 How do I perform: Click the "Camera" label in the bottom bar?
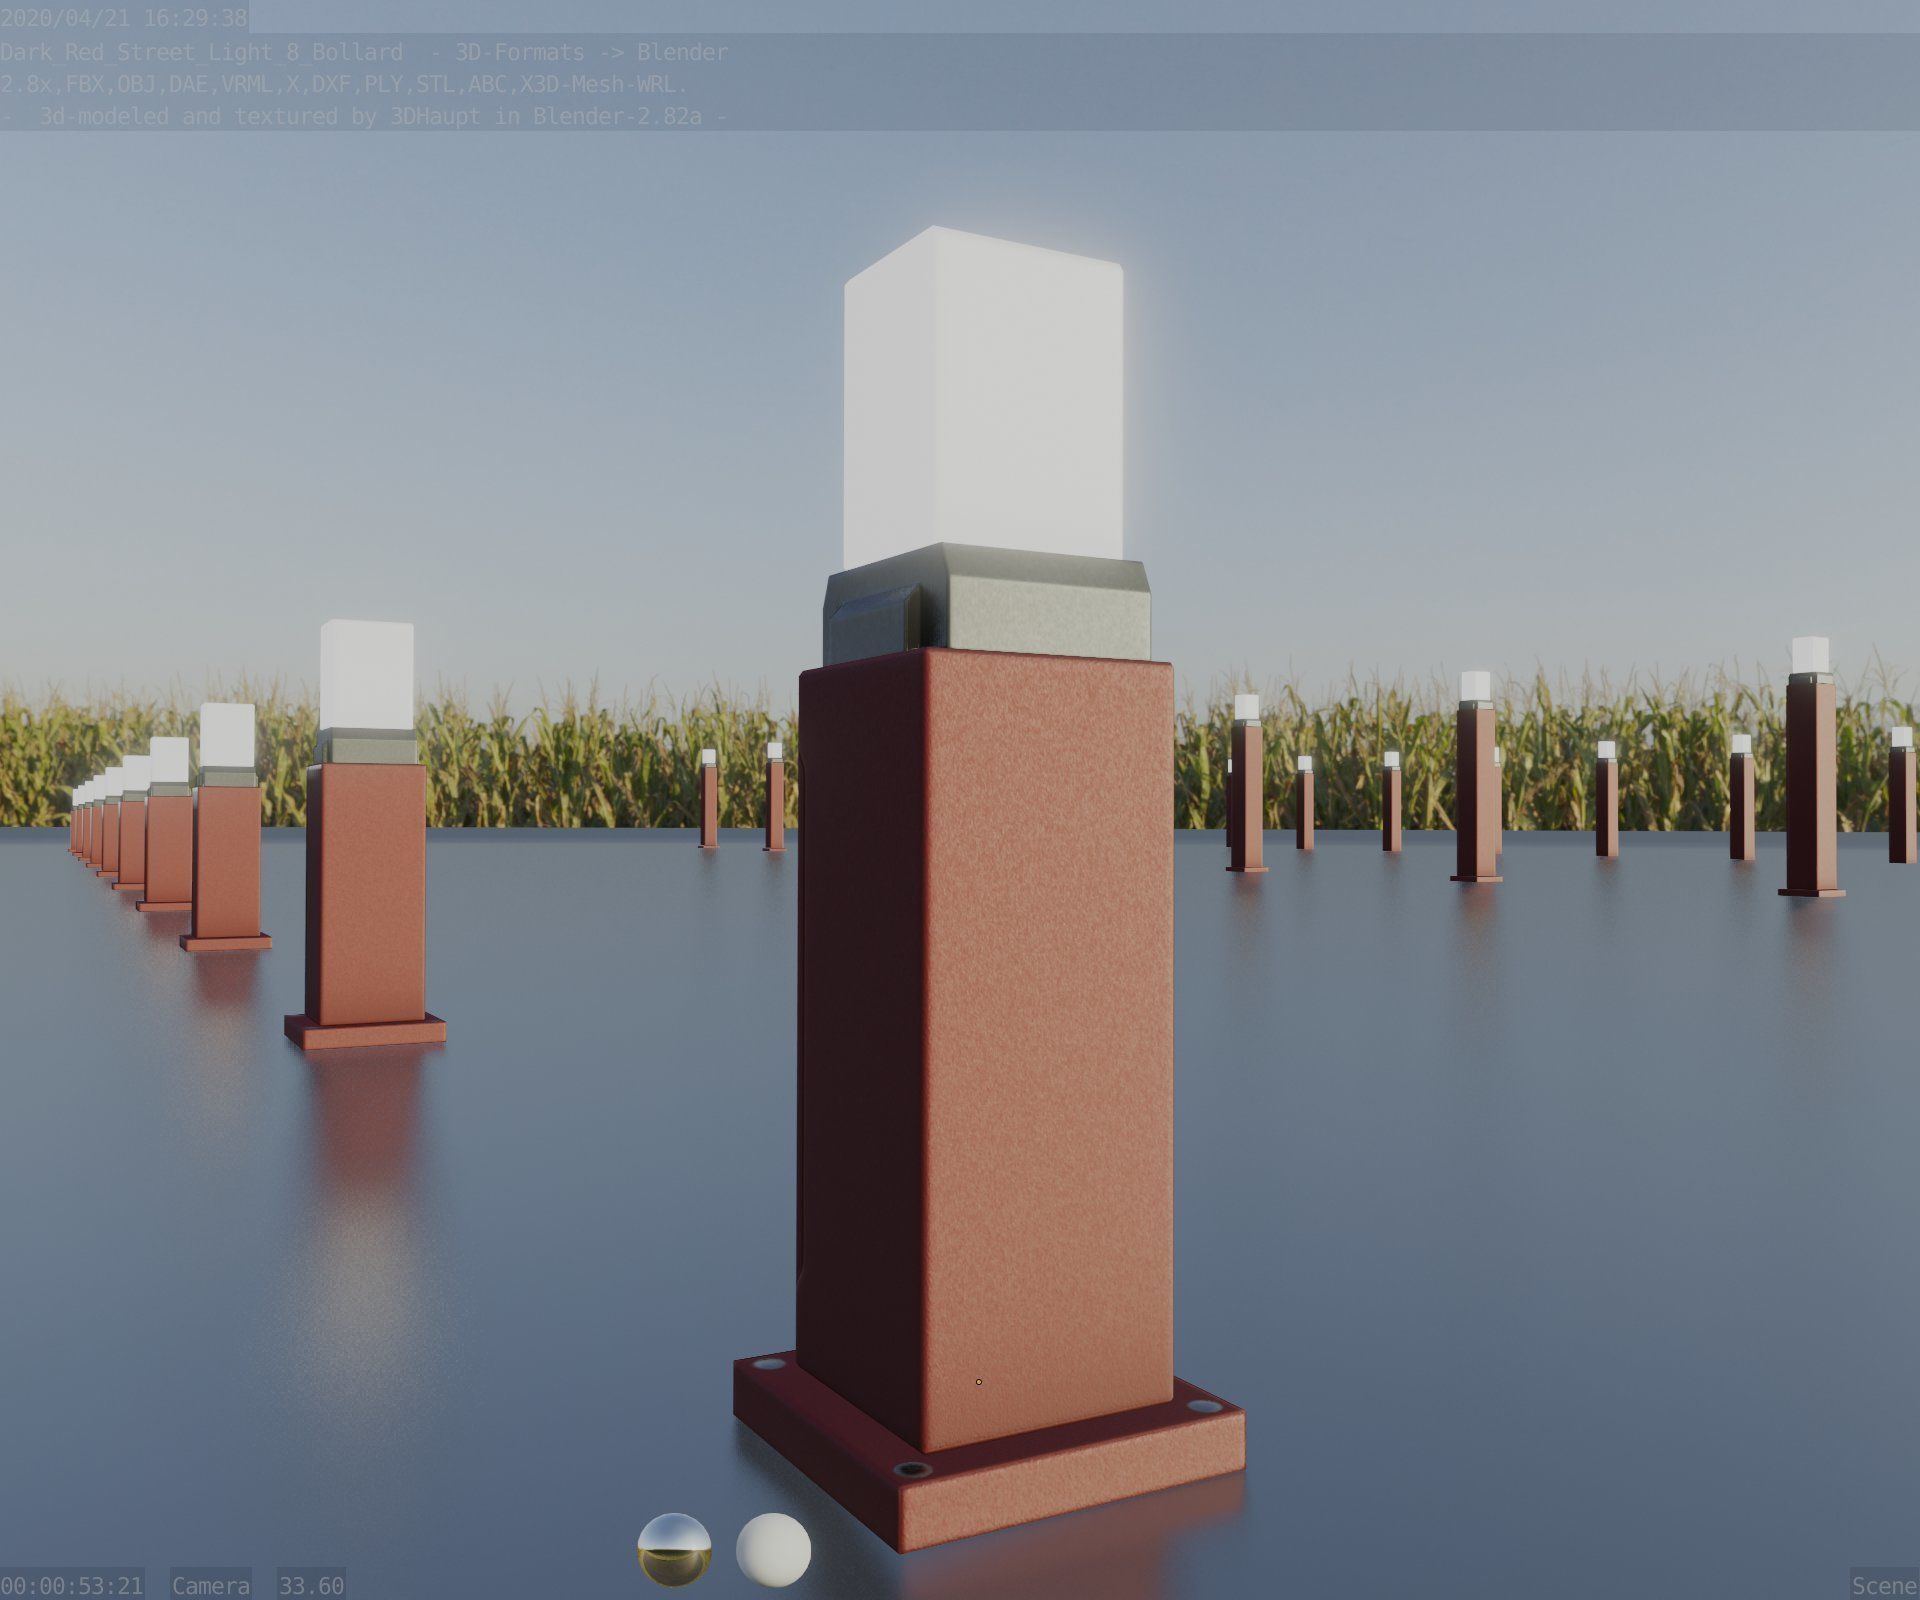[x=211, y=1585]
